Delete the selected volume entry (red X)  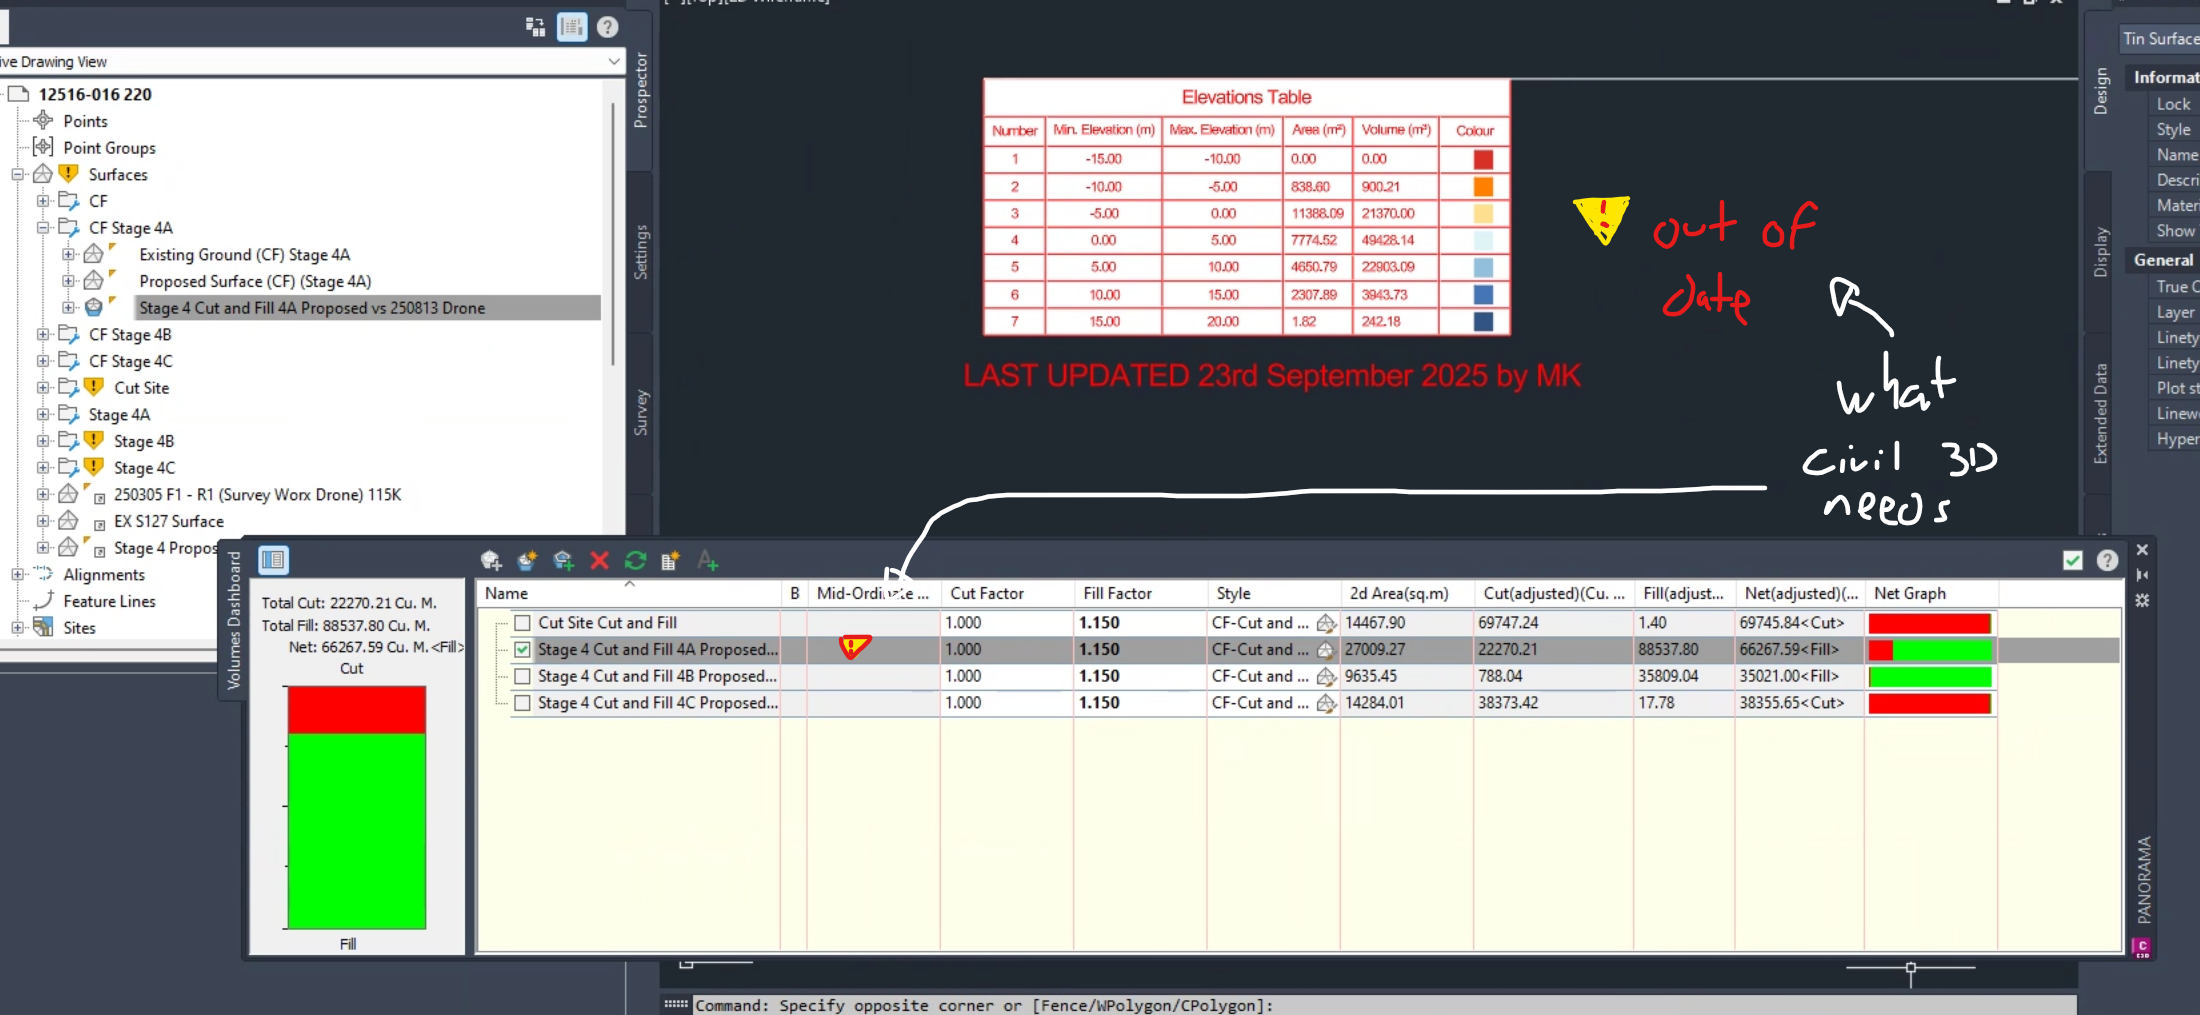pos(599,561)
